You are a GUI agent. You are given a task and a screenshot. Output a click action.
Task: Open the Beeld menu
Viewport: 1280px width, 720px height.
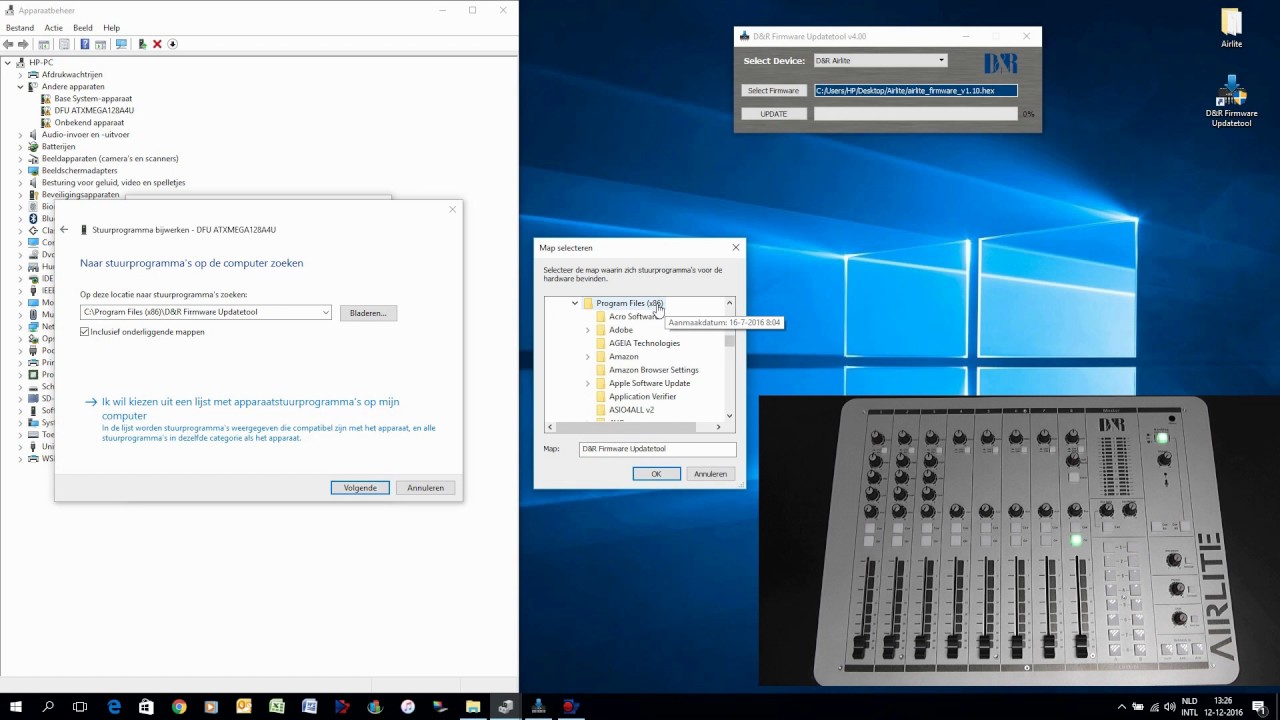(83, 28)
